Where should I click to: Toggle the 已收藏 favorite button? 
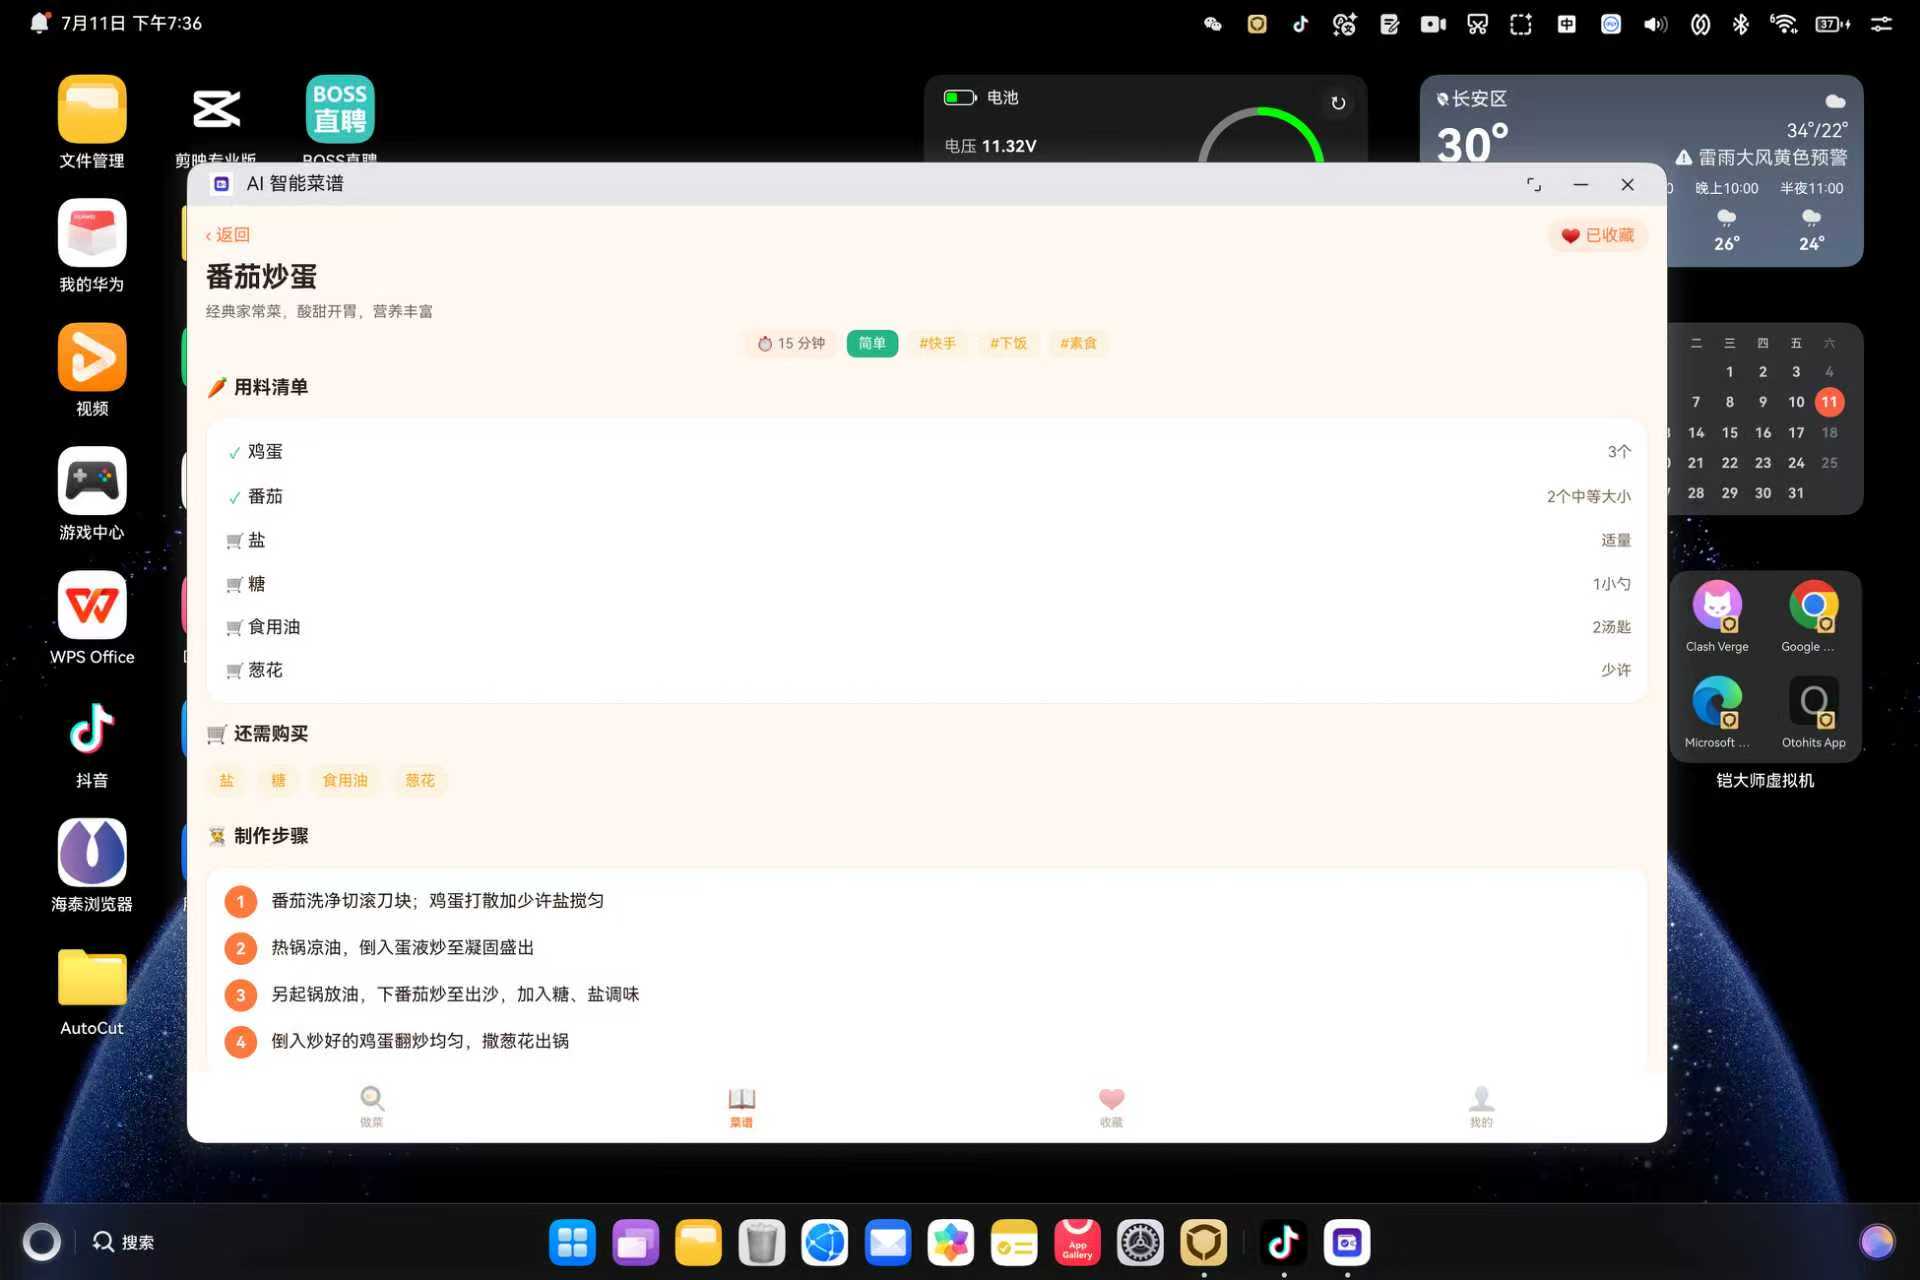pyautogui.click(x=1597, y=235)
